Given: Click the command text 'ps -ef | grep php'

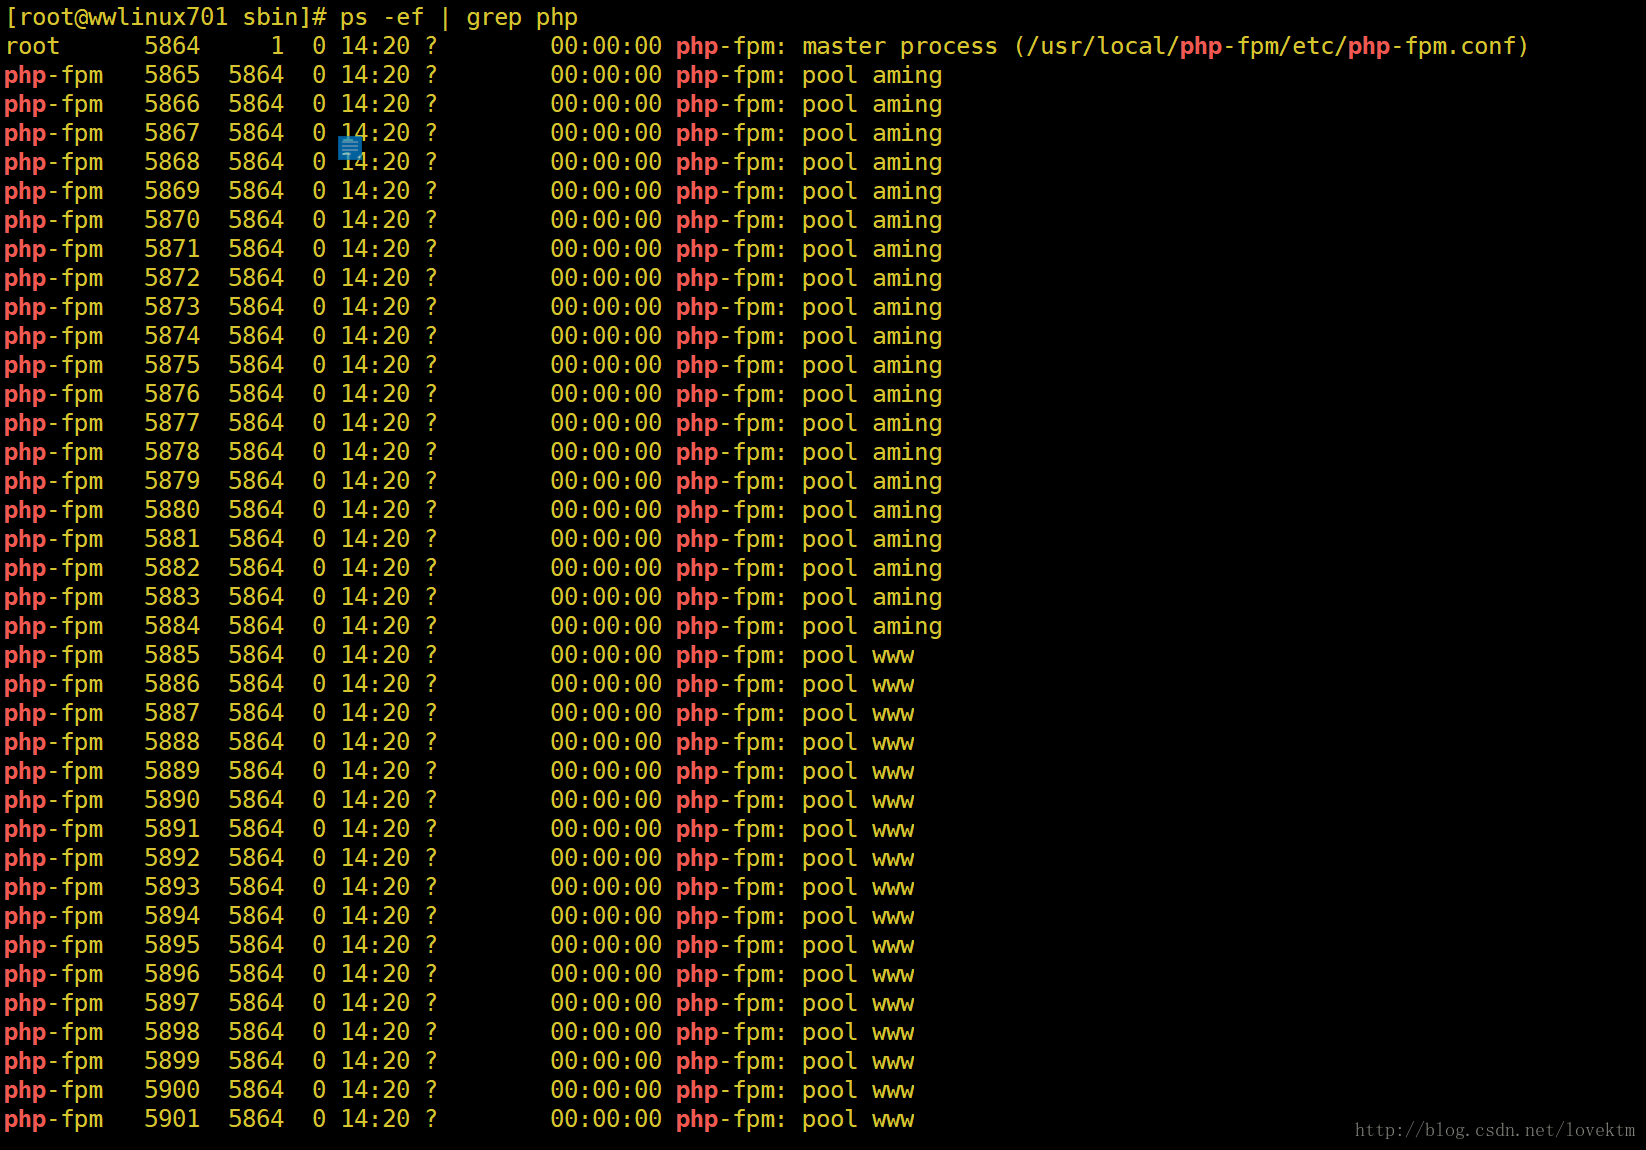Looking at the screenshot, I should click(x=459, y=18).
